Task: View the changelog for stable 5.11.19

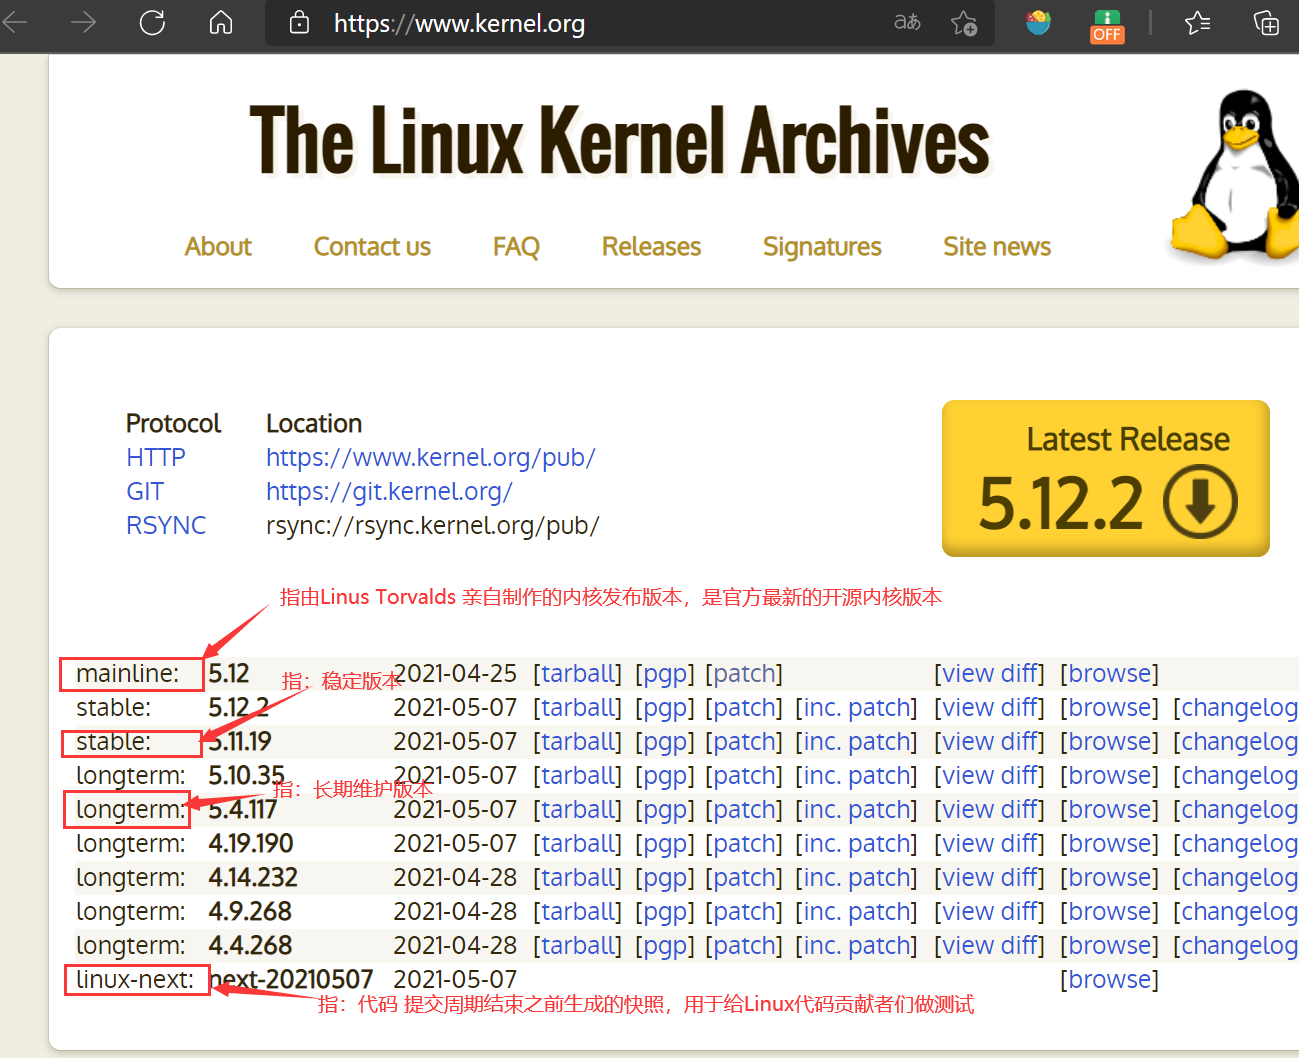Action: tap(1239, 741)
